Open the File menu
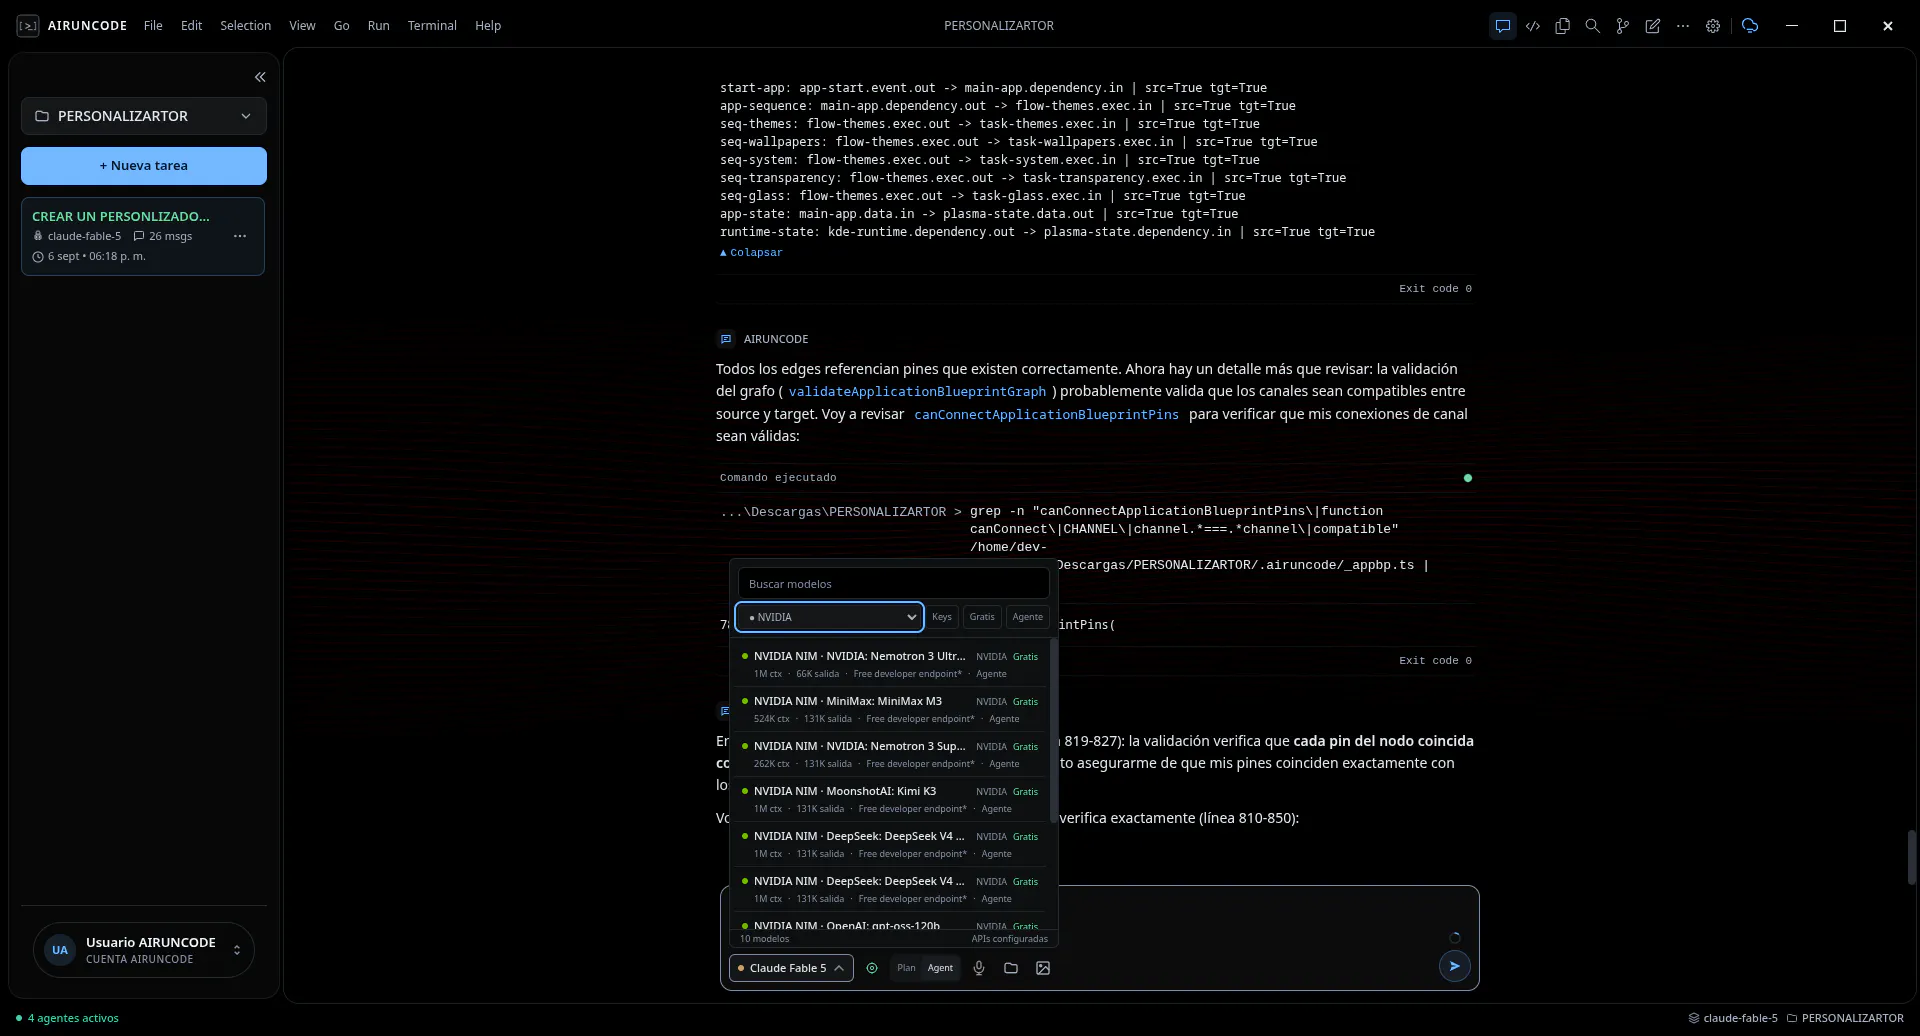Viewport: 1920px width, 1036px height. click(153, 26)
